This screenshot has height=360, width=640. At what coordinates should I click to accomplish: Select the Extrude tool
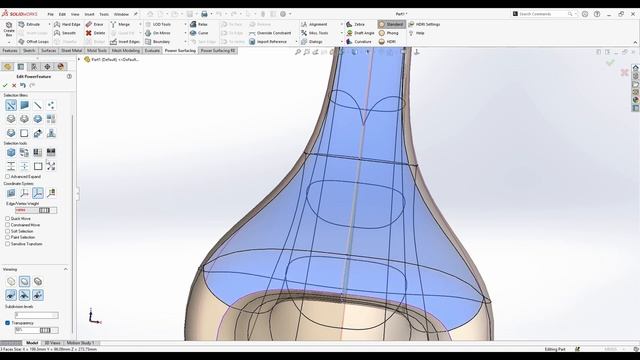pos(29,24)
